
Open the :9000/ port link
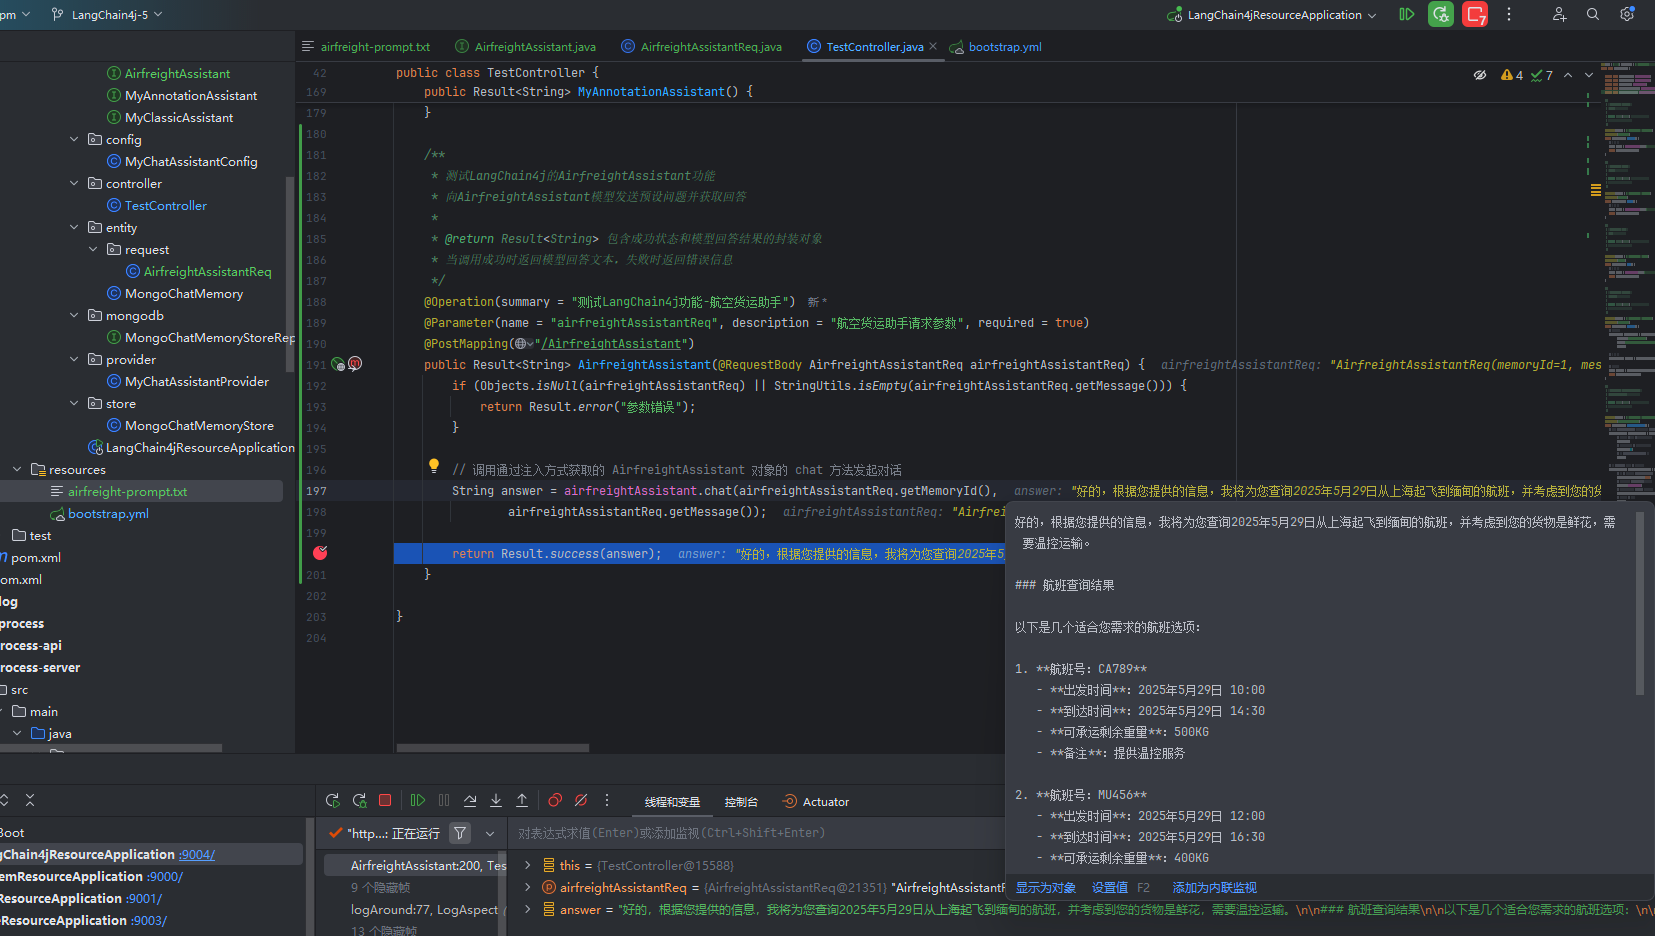coord(165,877)
